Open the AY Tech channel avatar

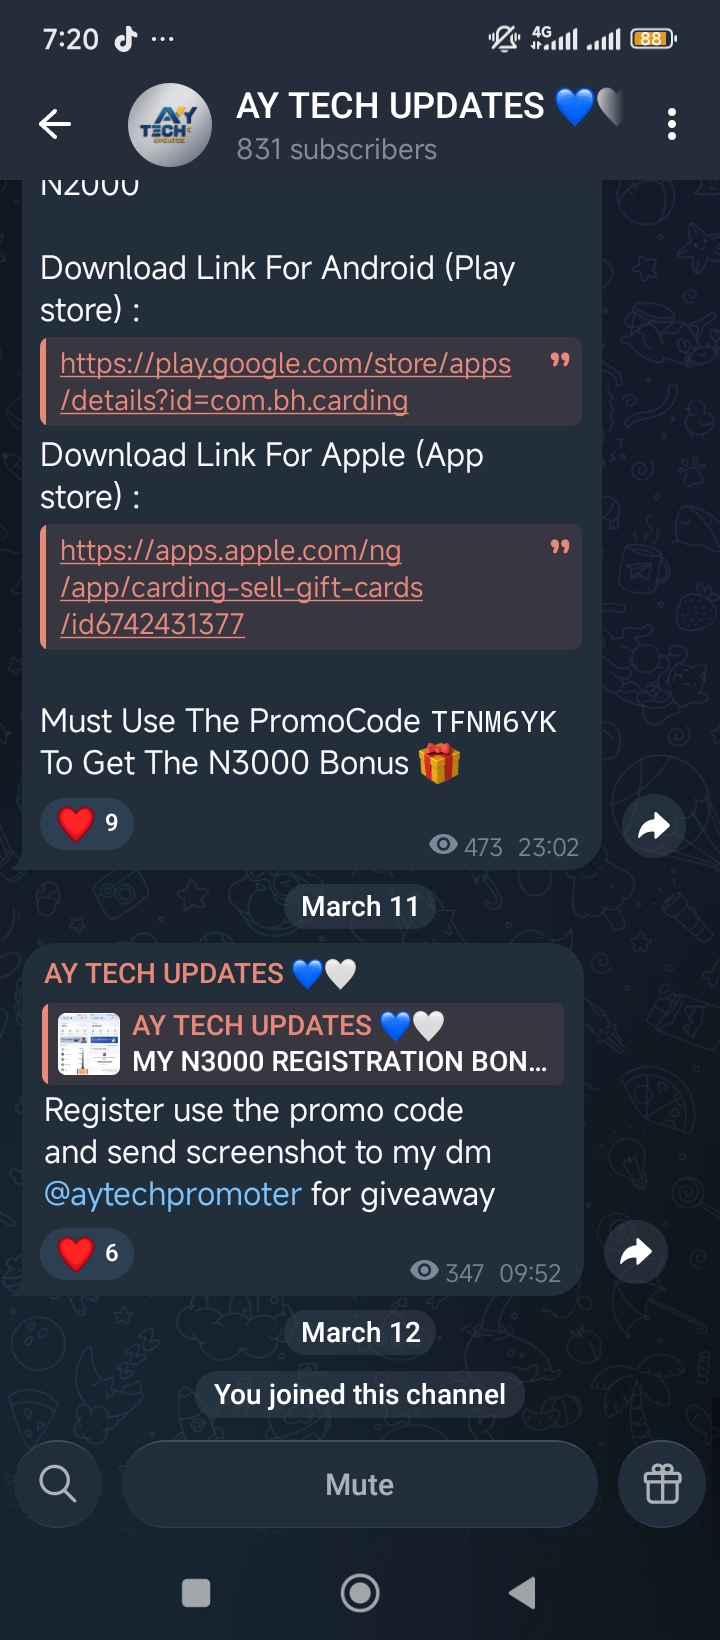(x=170, y=125)
